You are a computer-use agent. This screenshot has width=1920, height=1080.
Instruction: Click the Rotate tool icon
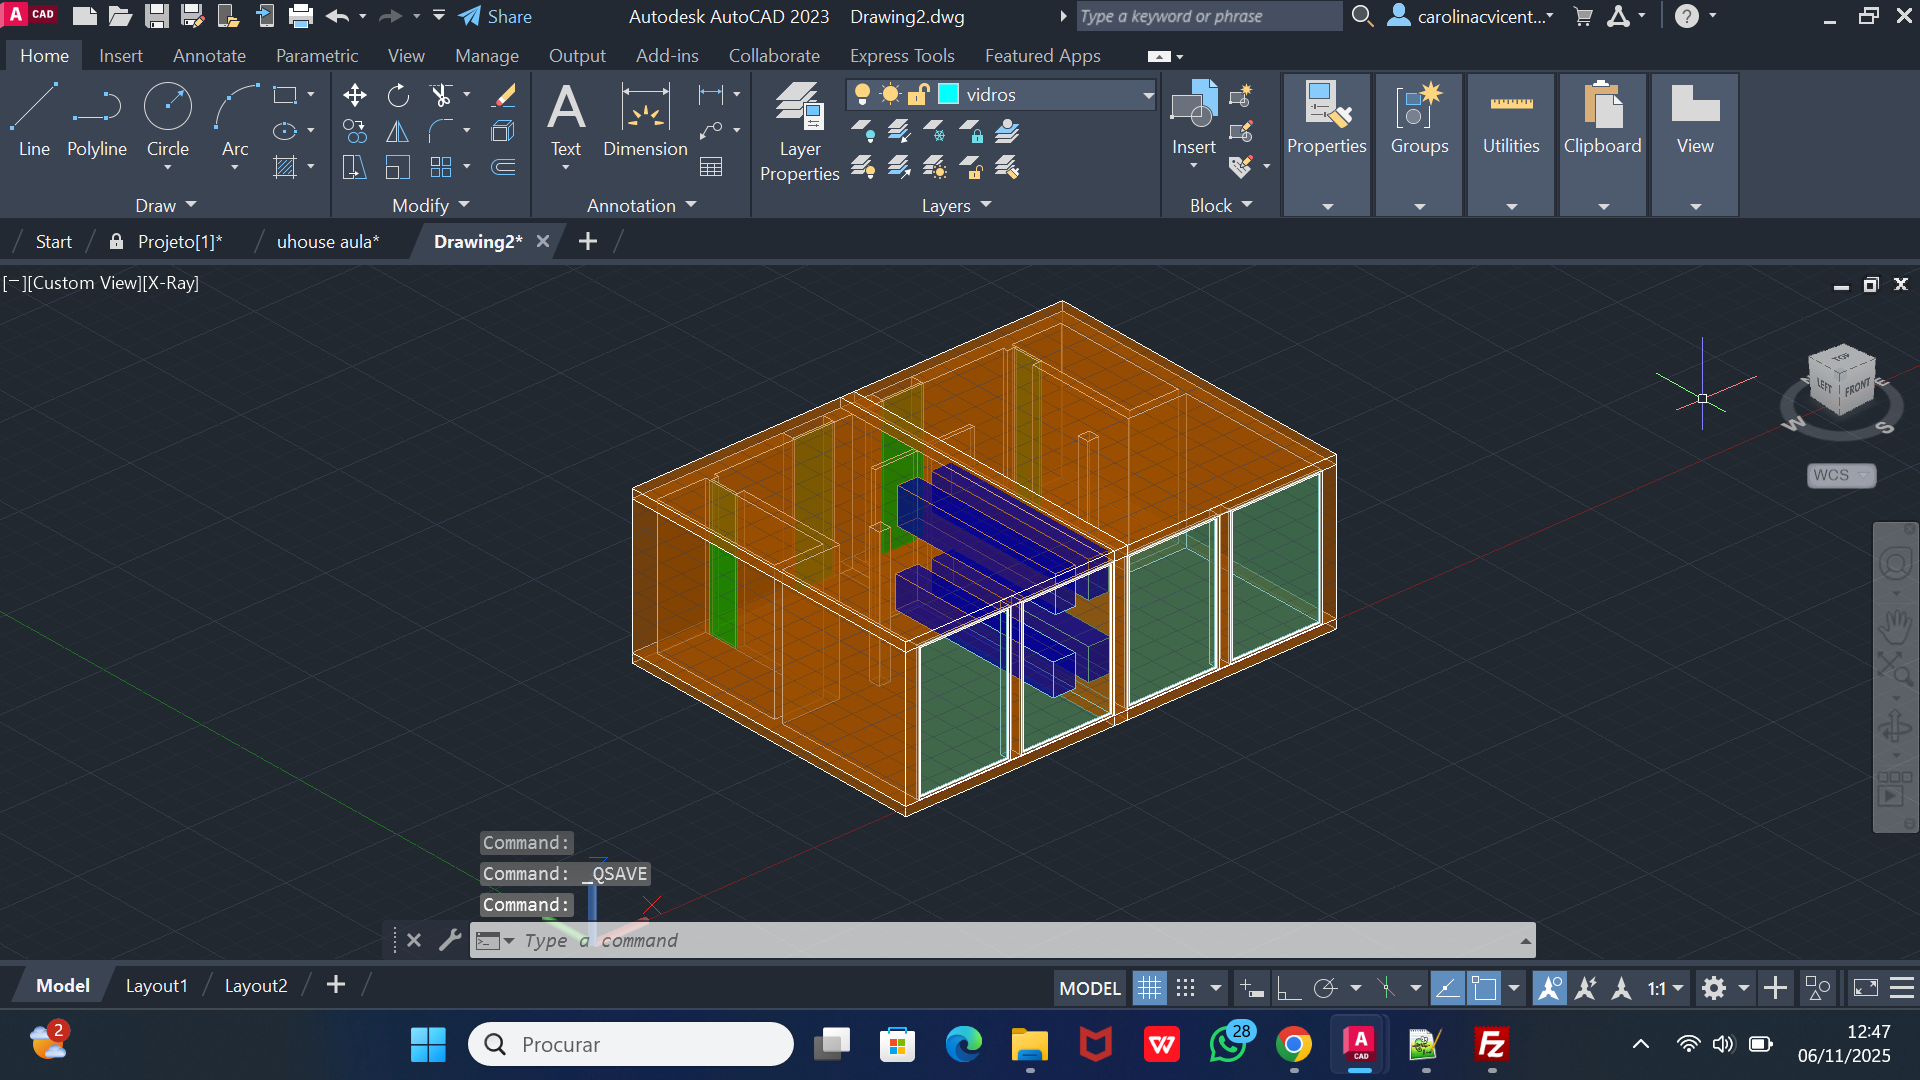[x=398, y=95]
